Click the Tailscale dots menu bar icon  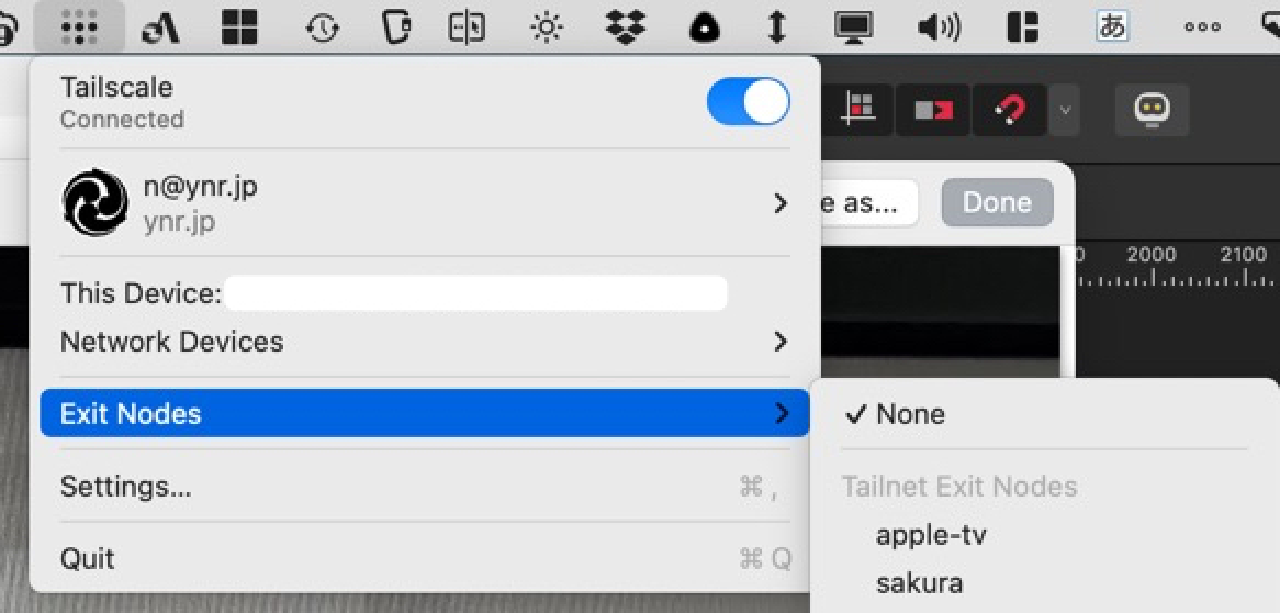point(79,27)
